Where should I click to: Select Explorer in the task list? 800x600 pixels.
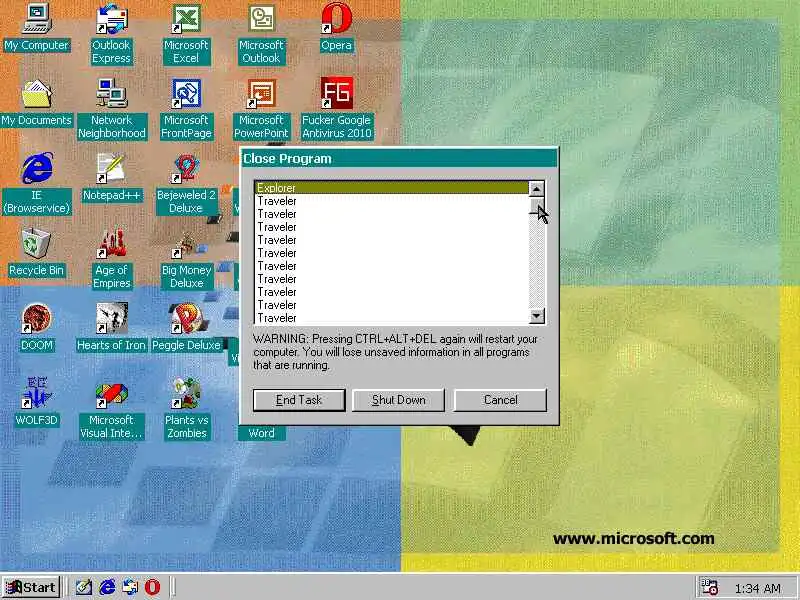(392, 188)
